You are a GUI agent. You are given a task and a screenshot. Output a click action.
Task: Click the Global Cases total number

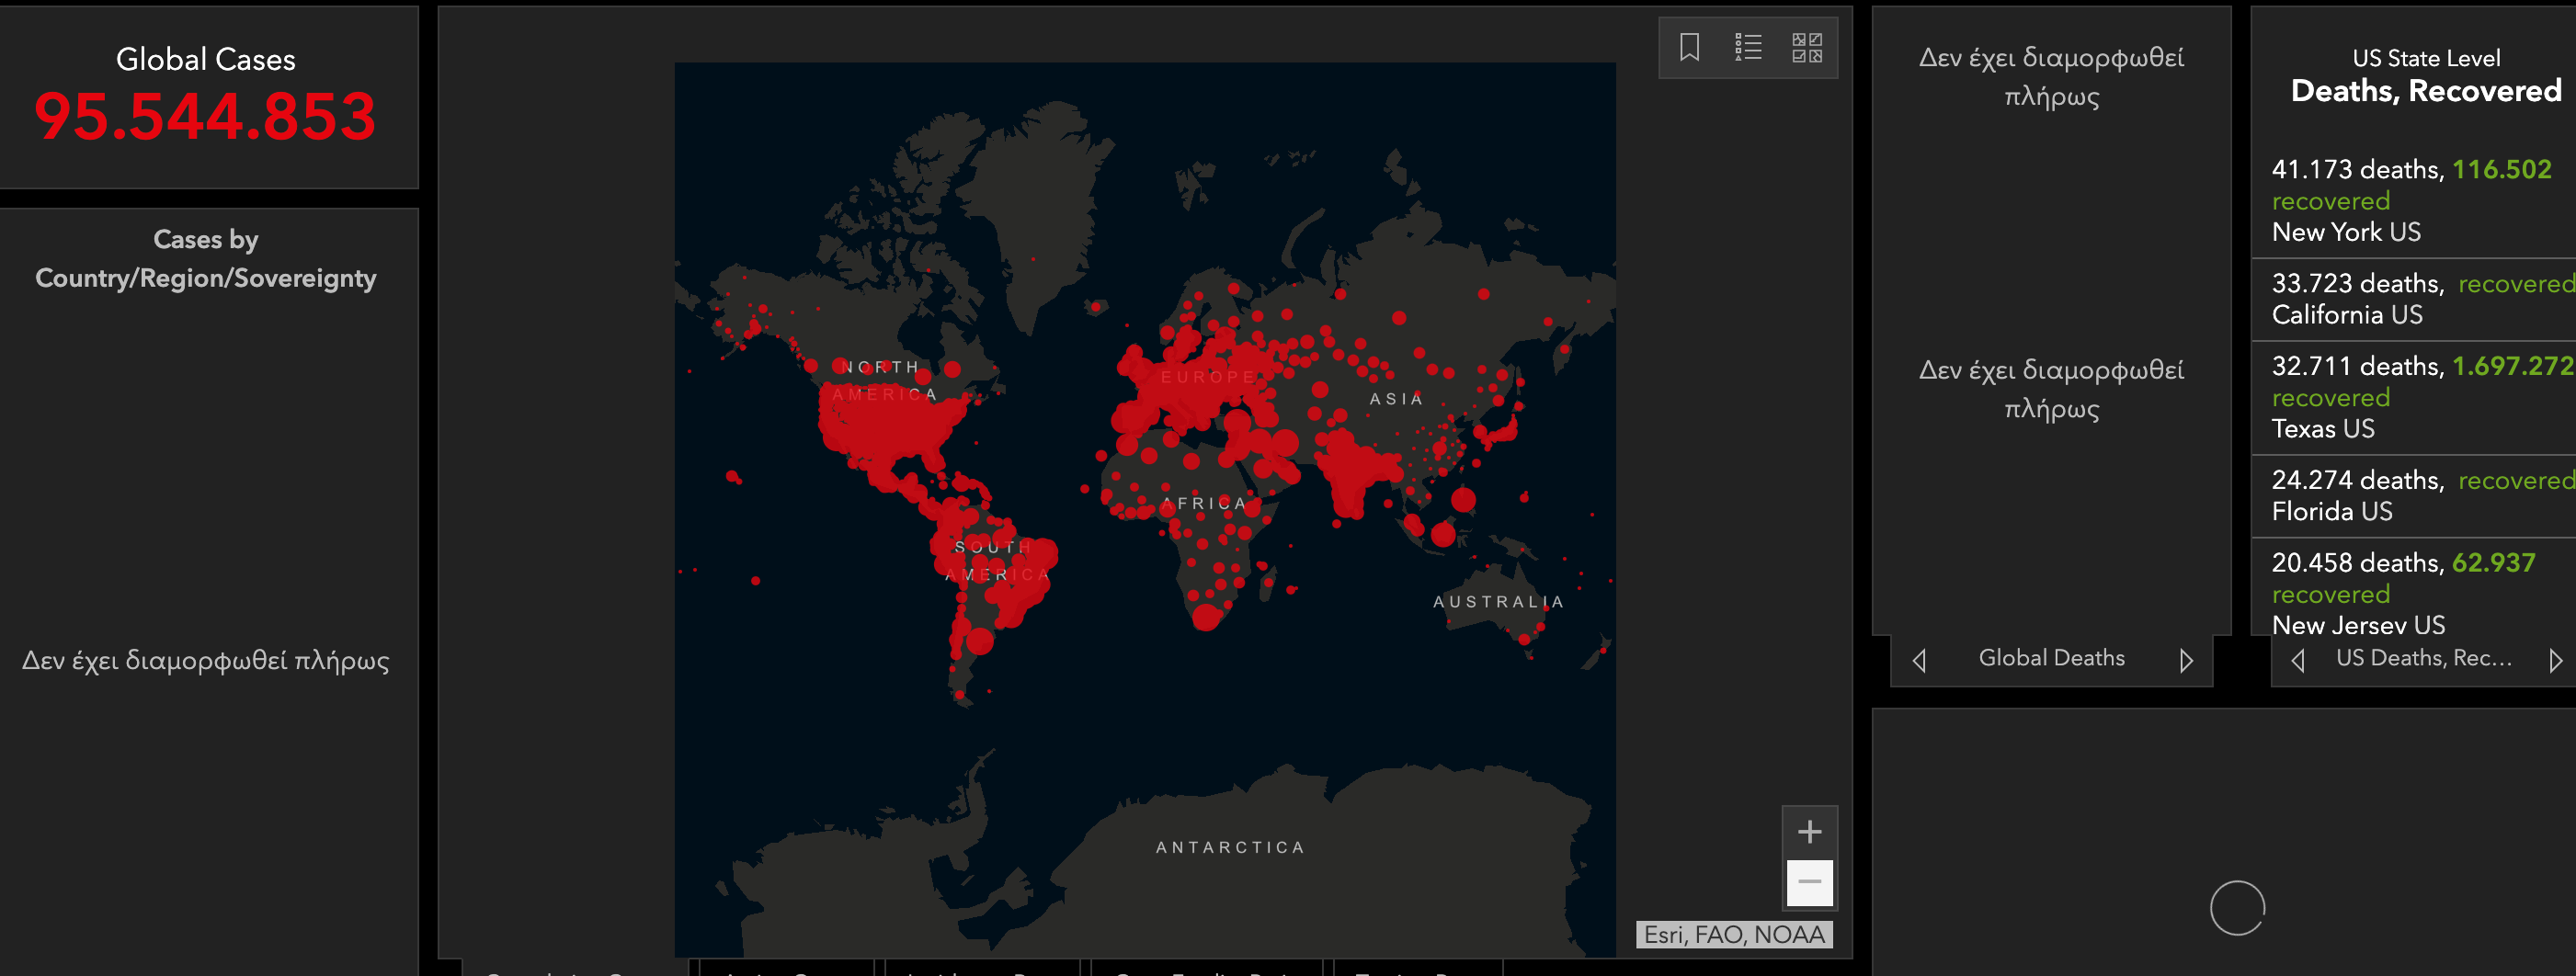click(205, 116)
